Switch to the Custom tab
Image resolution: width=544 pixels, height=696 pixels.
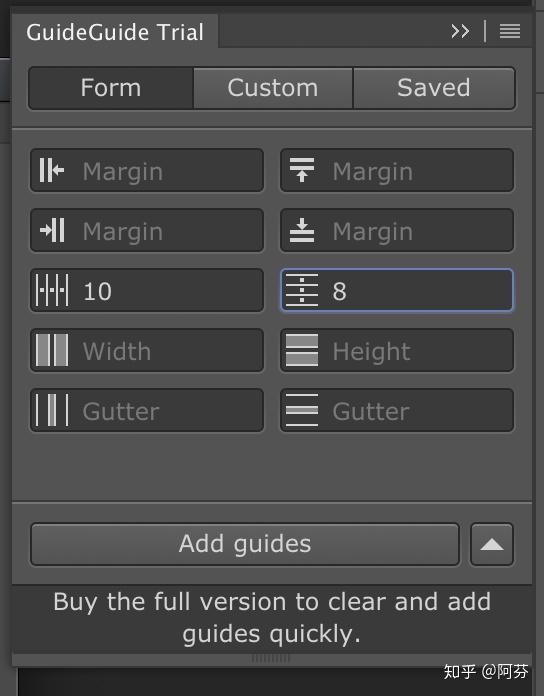click(273, 88)
